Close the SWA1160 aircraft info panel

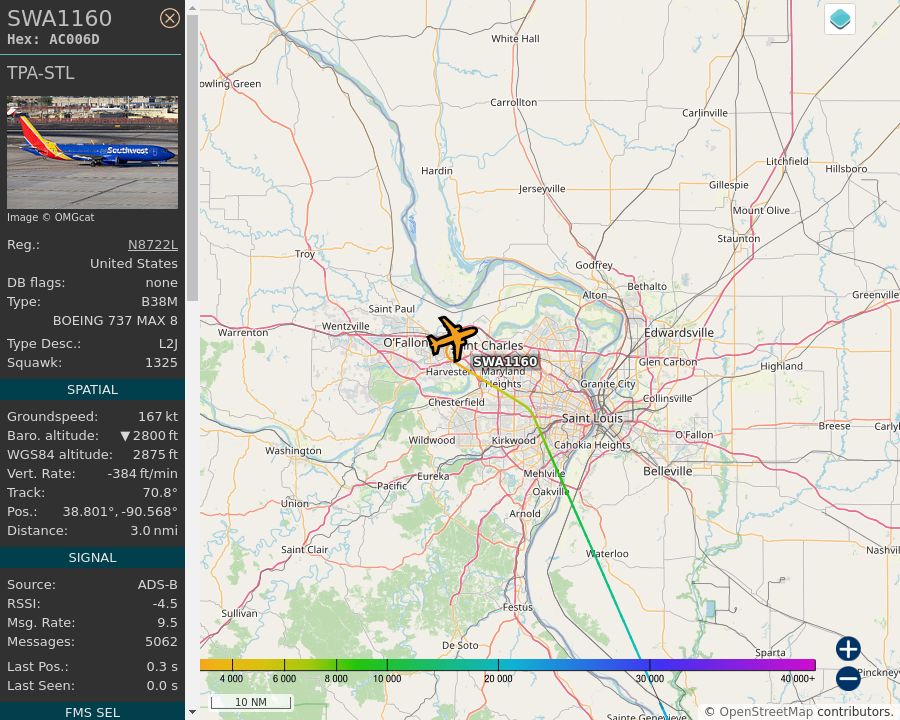coord(169,18)
